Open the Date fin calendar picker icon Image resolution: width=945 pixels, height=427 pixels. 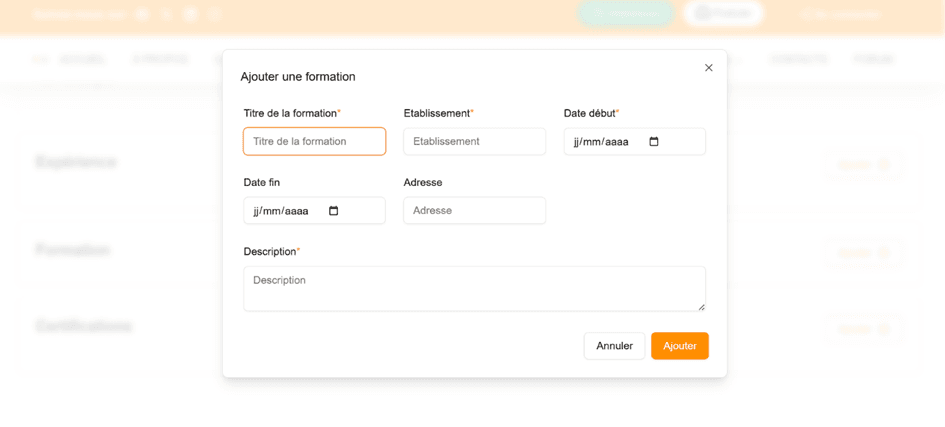(334, 211)
